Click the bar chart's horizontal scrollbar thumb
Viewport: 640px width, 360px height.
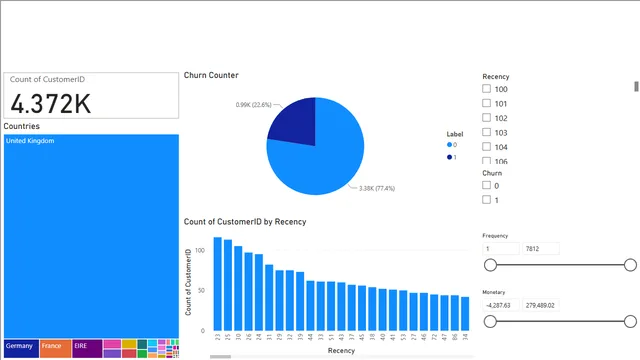pos(220,357)
